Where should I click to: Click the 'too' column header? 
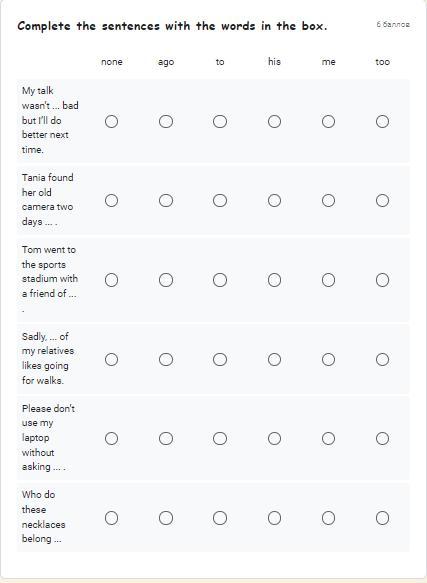382,62
